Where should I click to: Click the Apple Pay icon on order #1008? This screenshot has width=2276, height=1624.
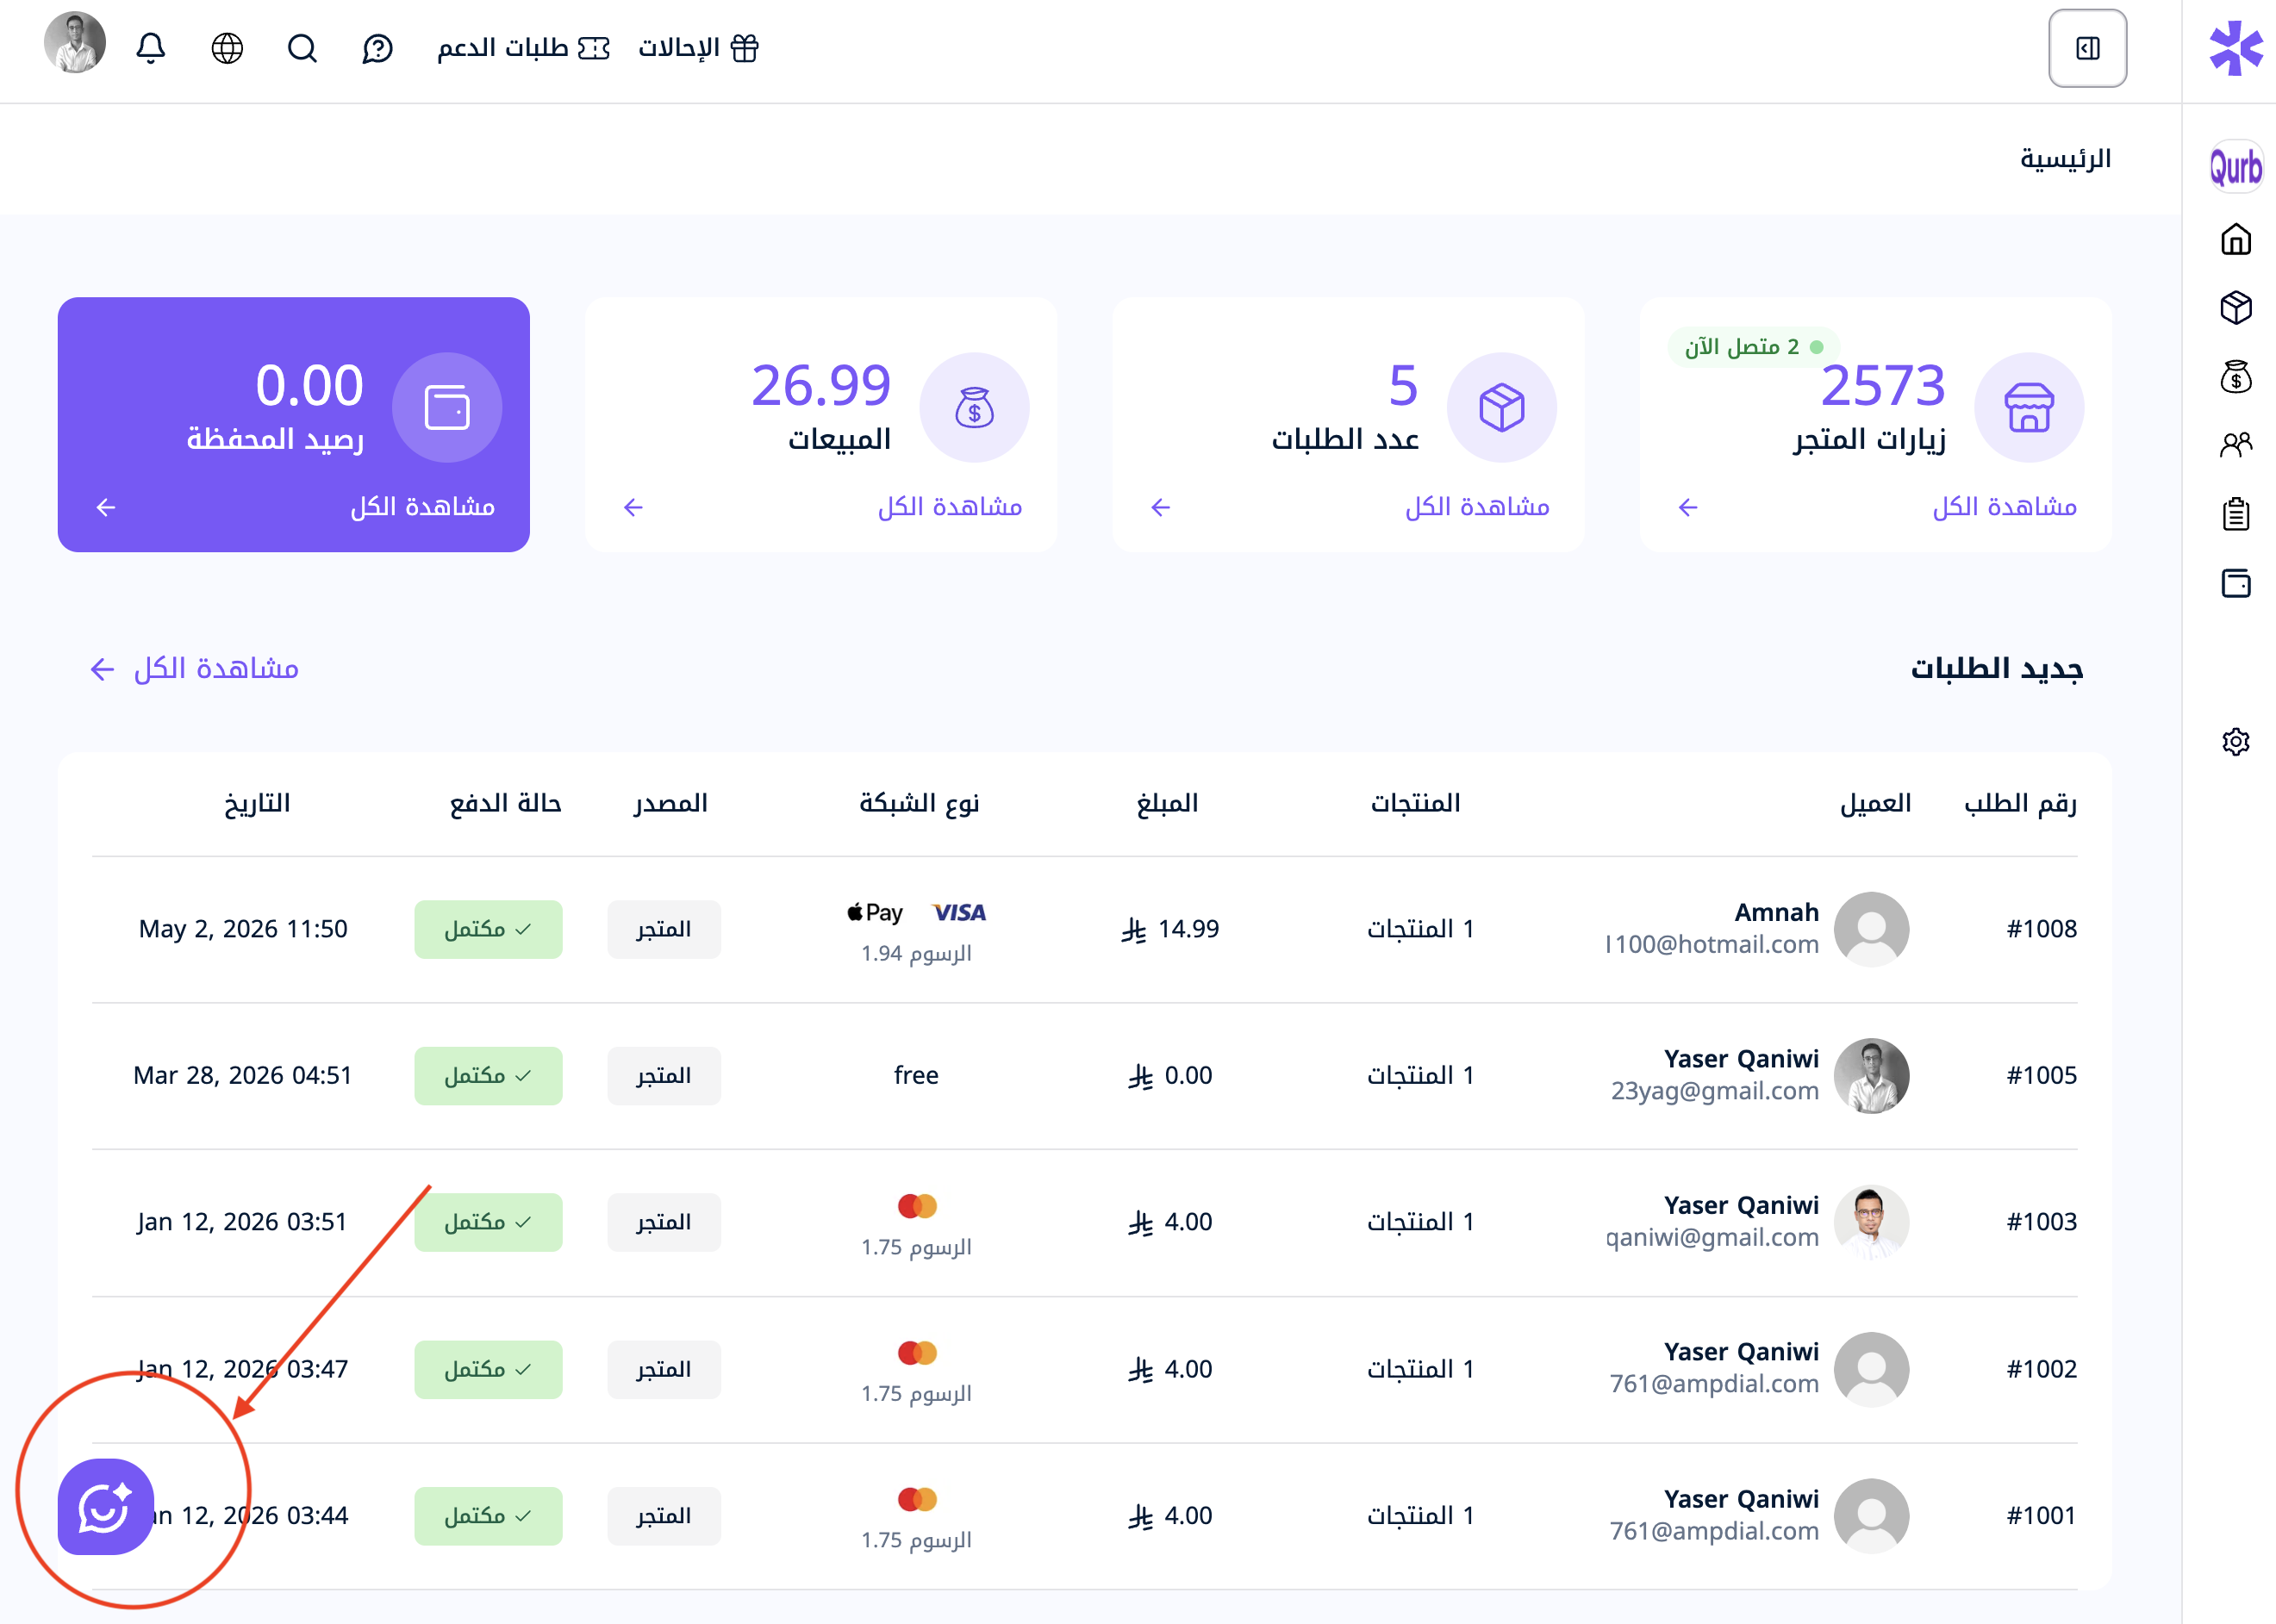(875, 912)
